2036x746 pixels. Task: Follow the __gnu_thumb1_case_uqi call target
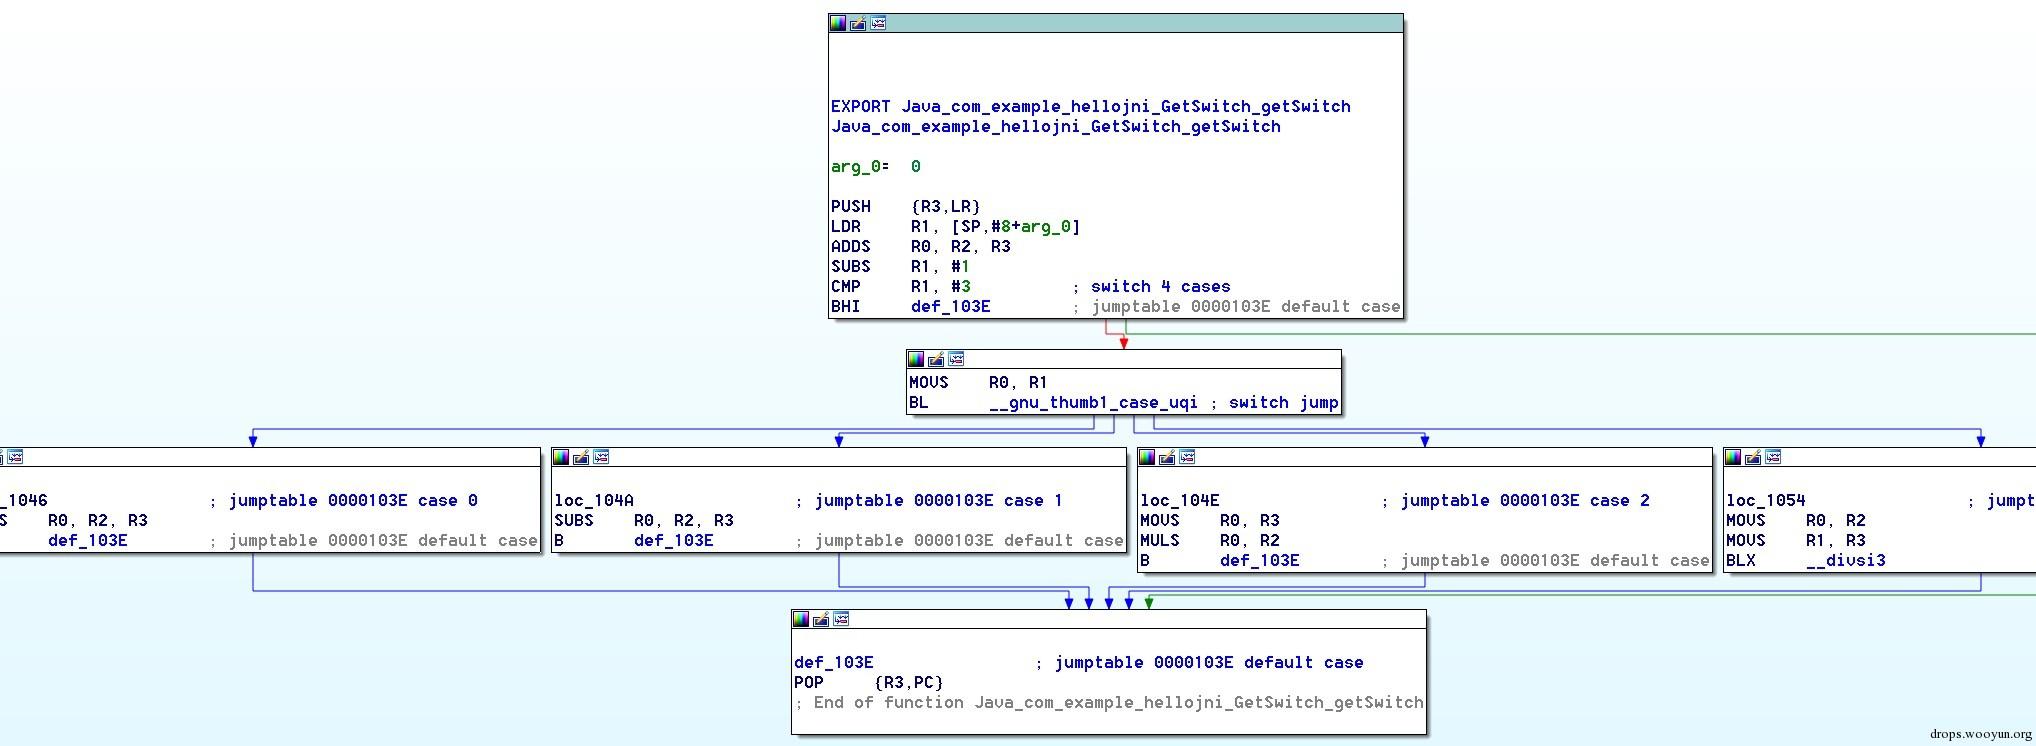click(1093, 402)
